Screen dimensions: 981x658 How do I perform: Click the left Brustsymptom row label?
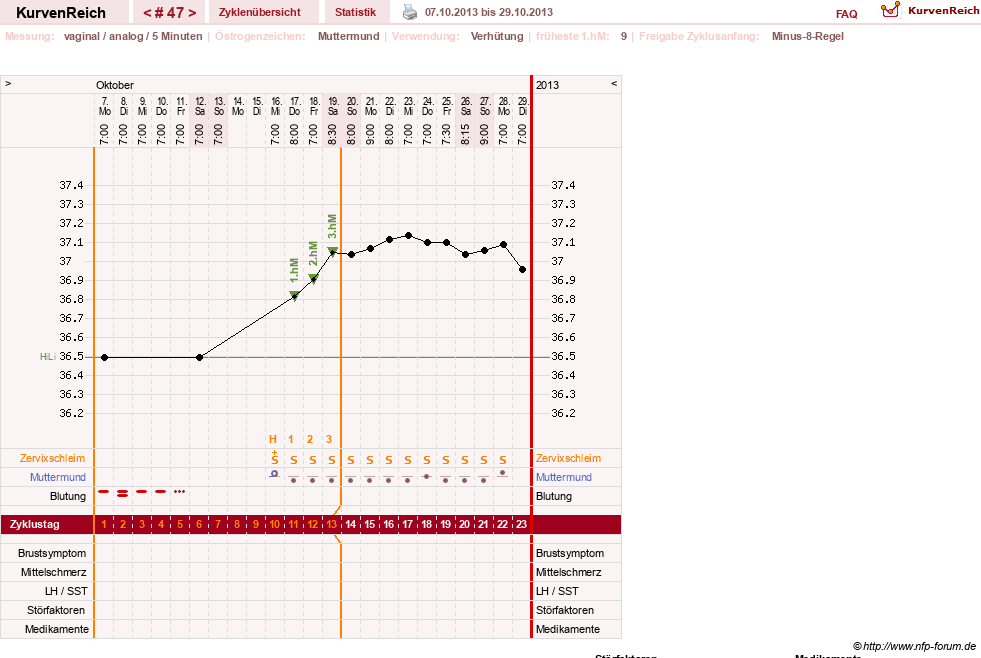click(x=52, y=554)
